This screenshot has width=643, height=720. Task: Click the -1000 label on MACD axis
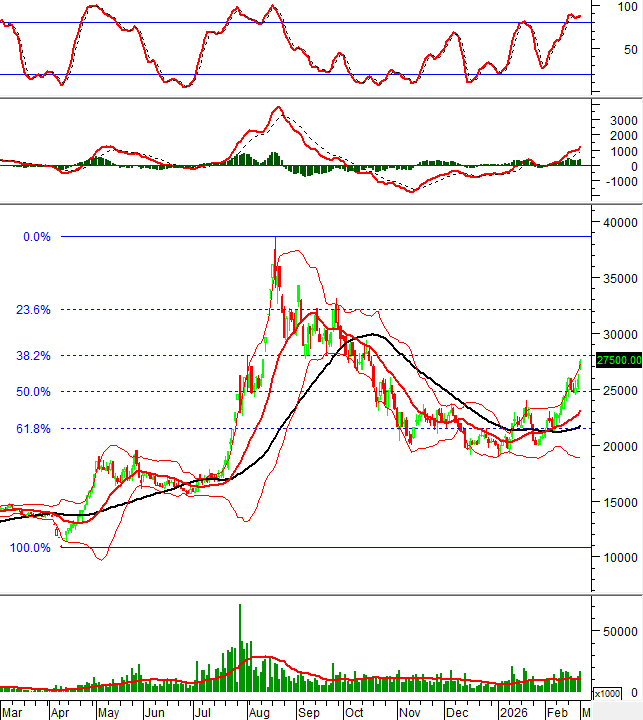point(619,182)
